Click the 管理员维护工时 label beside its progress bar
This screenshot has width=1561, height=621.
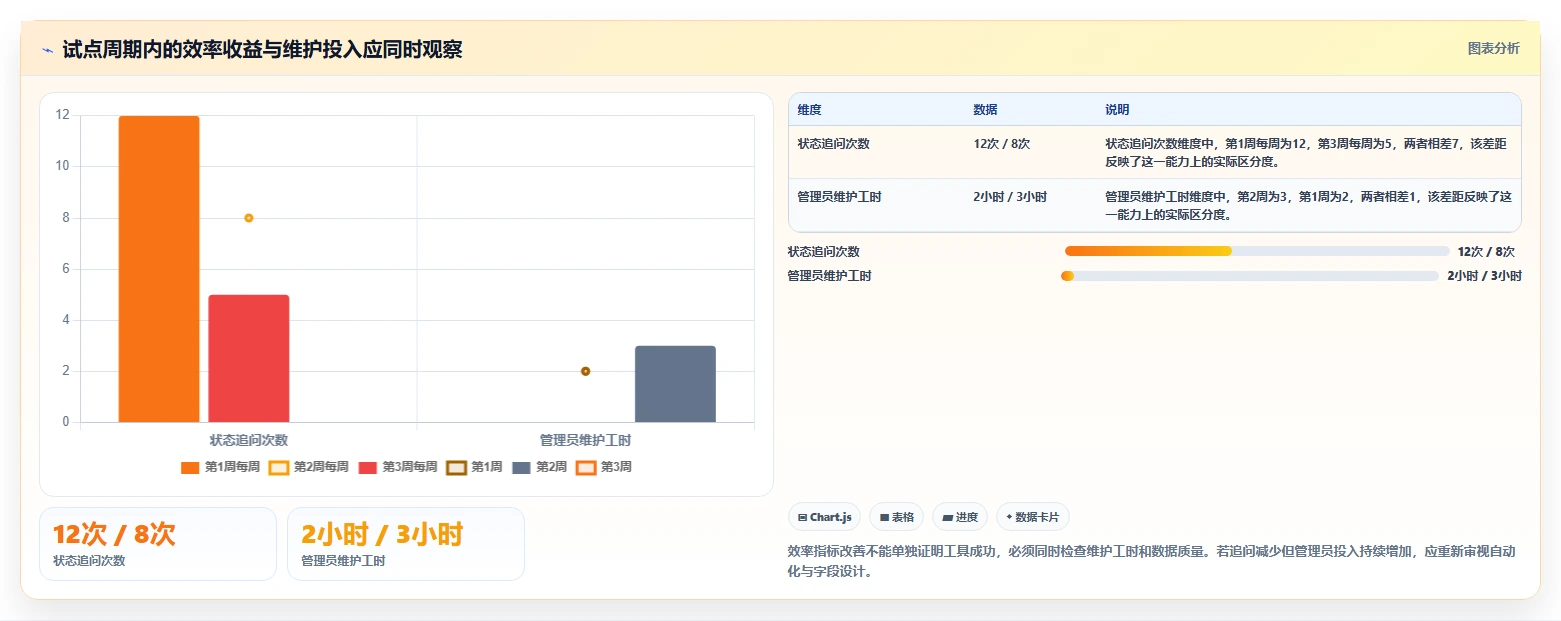[830, 276]
